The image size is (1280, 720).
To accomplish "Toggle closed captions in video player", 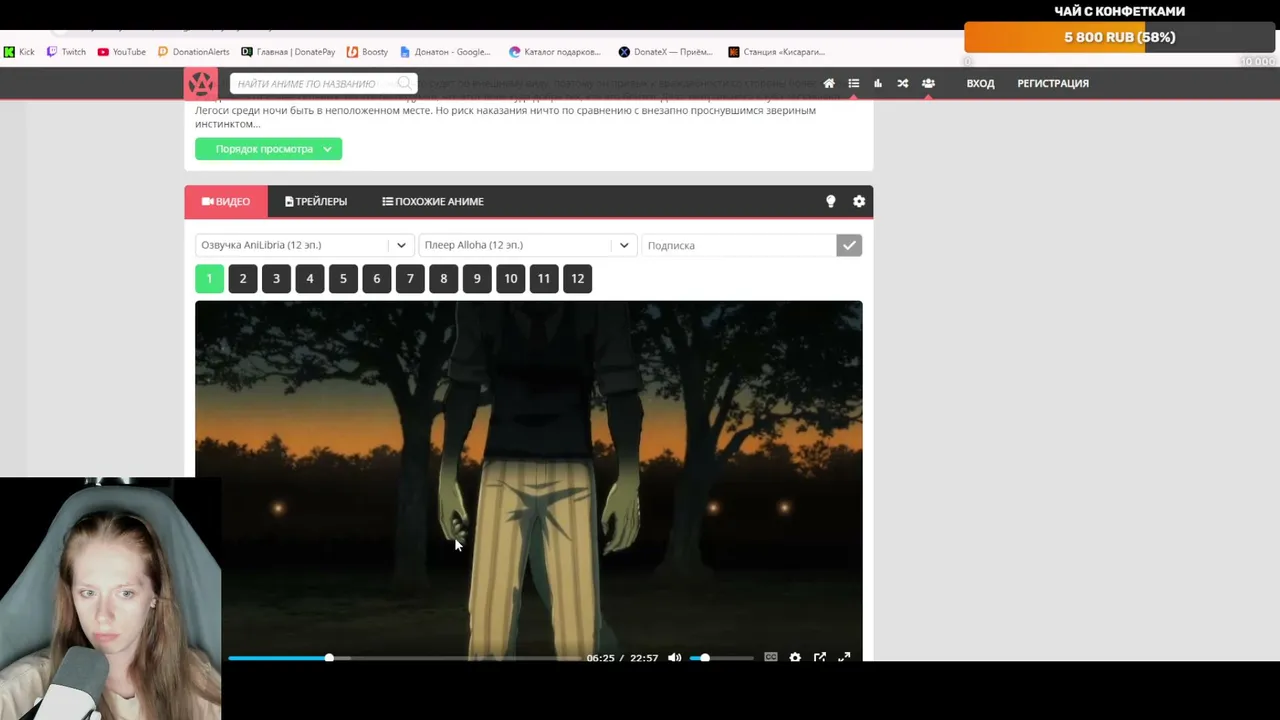I will 771,658.
